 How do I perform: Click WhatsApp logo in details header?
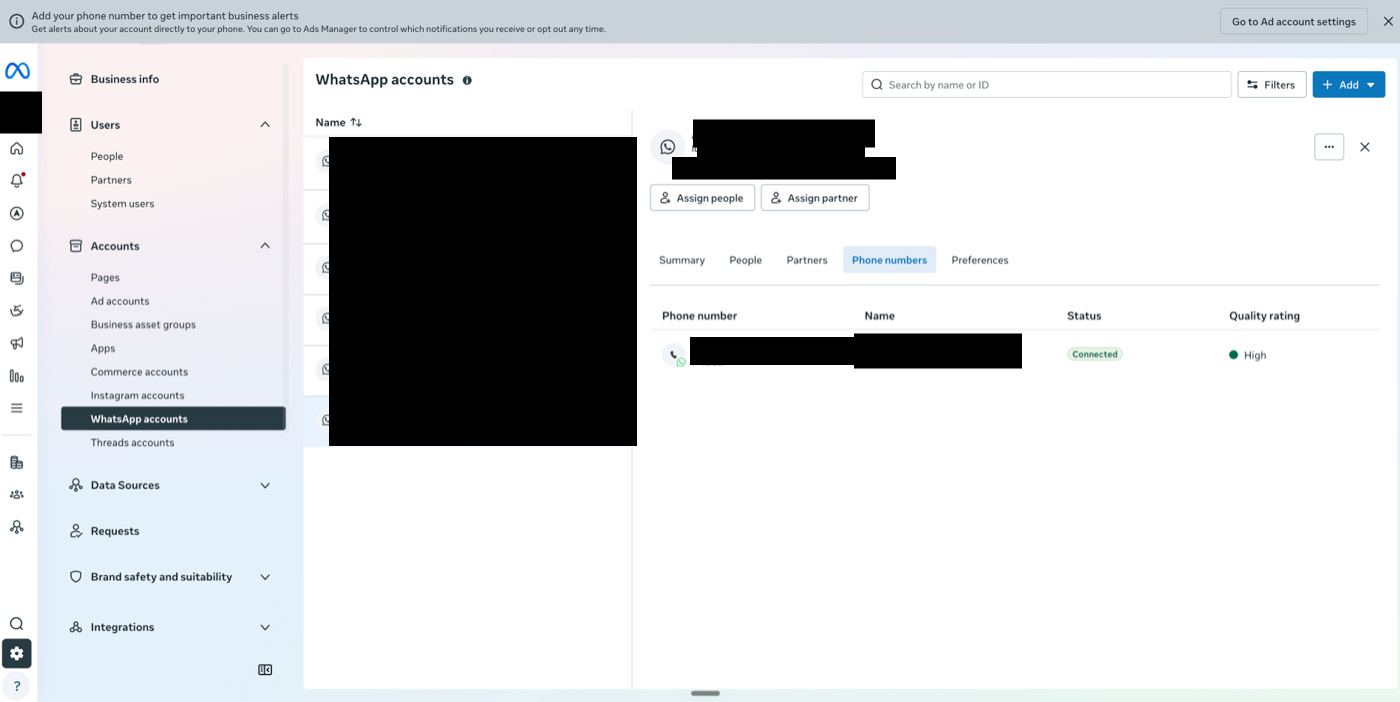(x=667, y=147)
